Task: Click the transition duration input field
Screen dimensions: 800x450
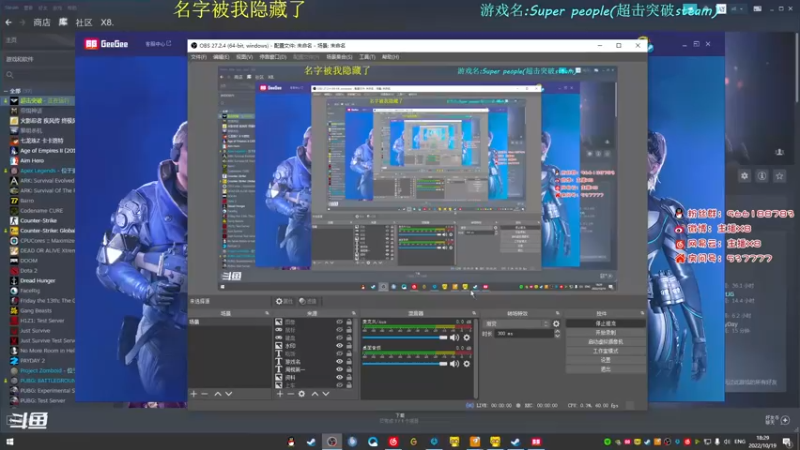Action: (x=524, y=334)
